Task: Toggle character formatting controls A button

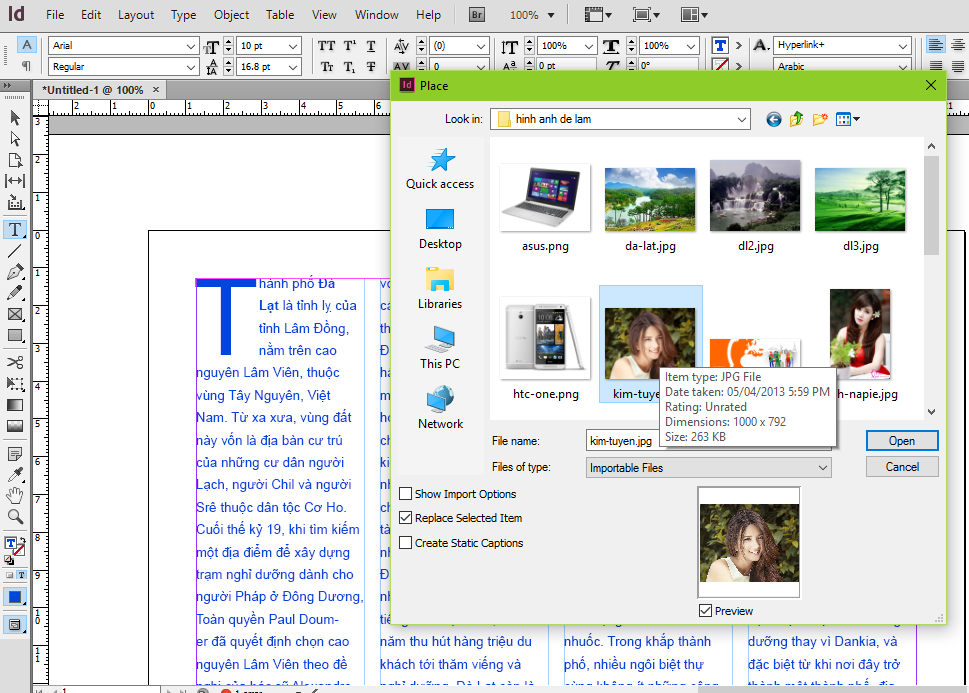Action: tap(26, 45)
